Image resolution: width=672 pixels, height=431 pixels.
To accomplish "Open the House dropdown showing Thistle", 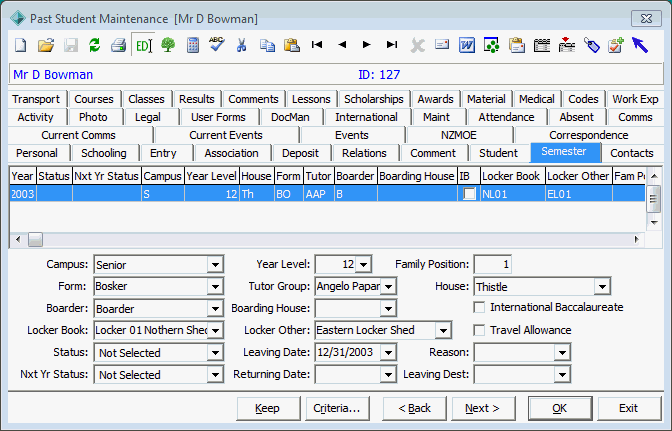I will (602, 286).
